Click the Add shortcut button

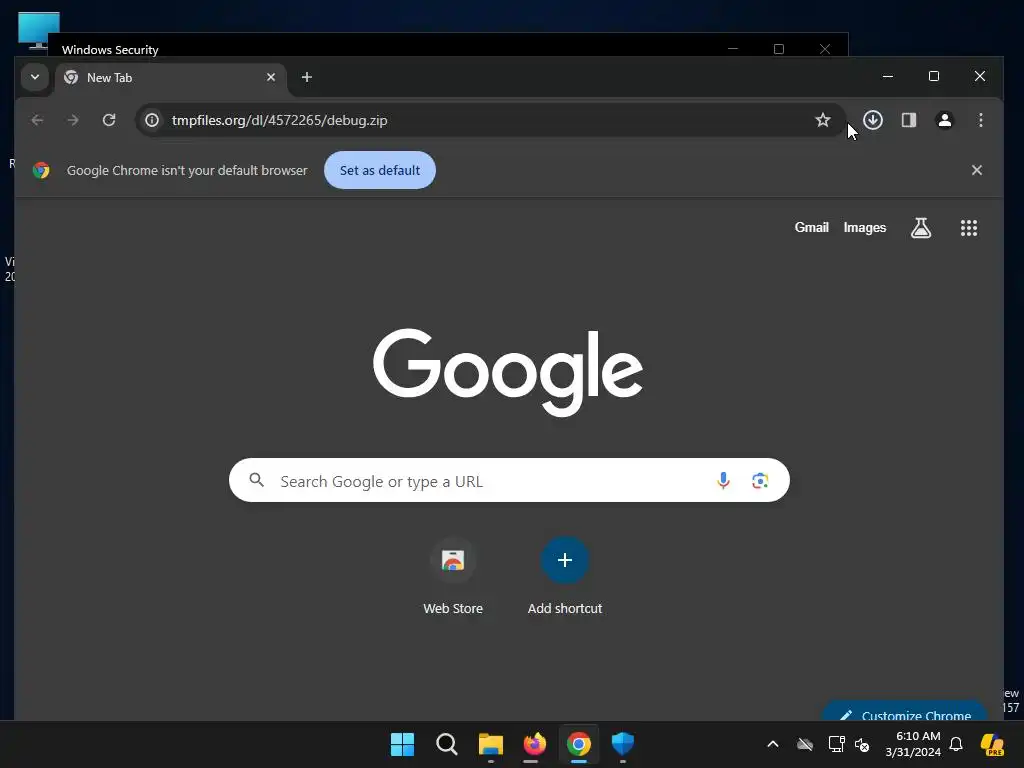coord(565,577)
